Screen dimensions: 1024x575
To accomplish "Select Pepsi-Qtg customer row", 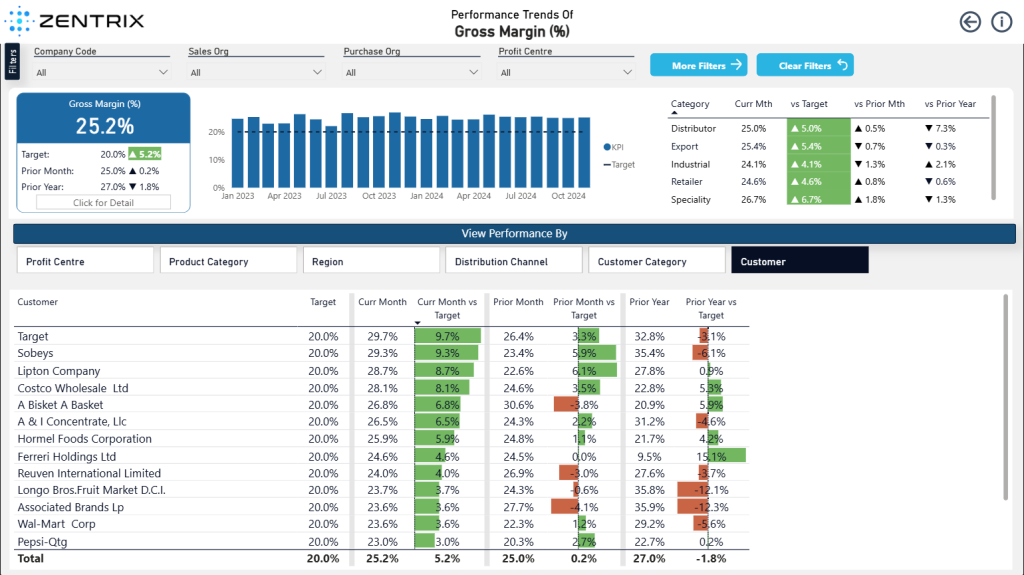I will point(381,541).
